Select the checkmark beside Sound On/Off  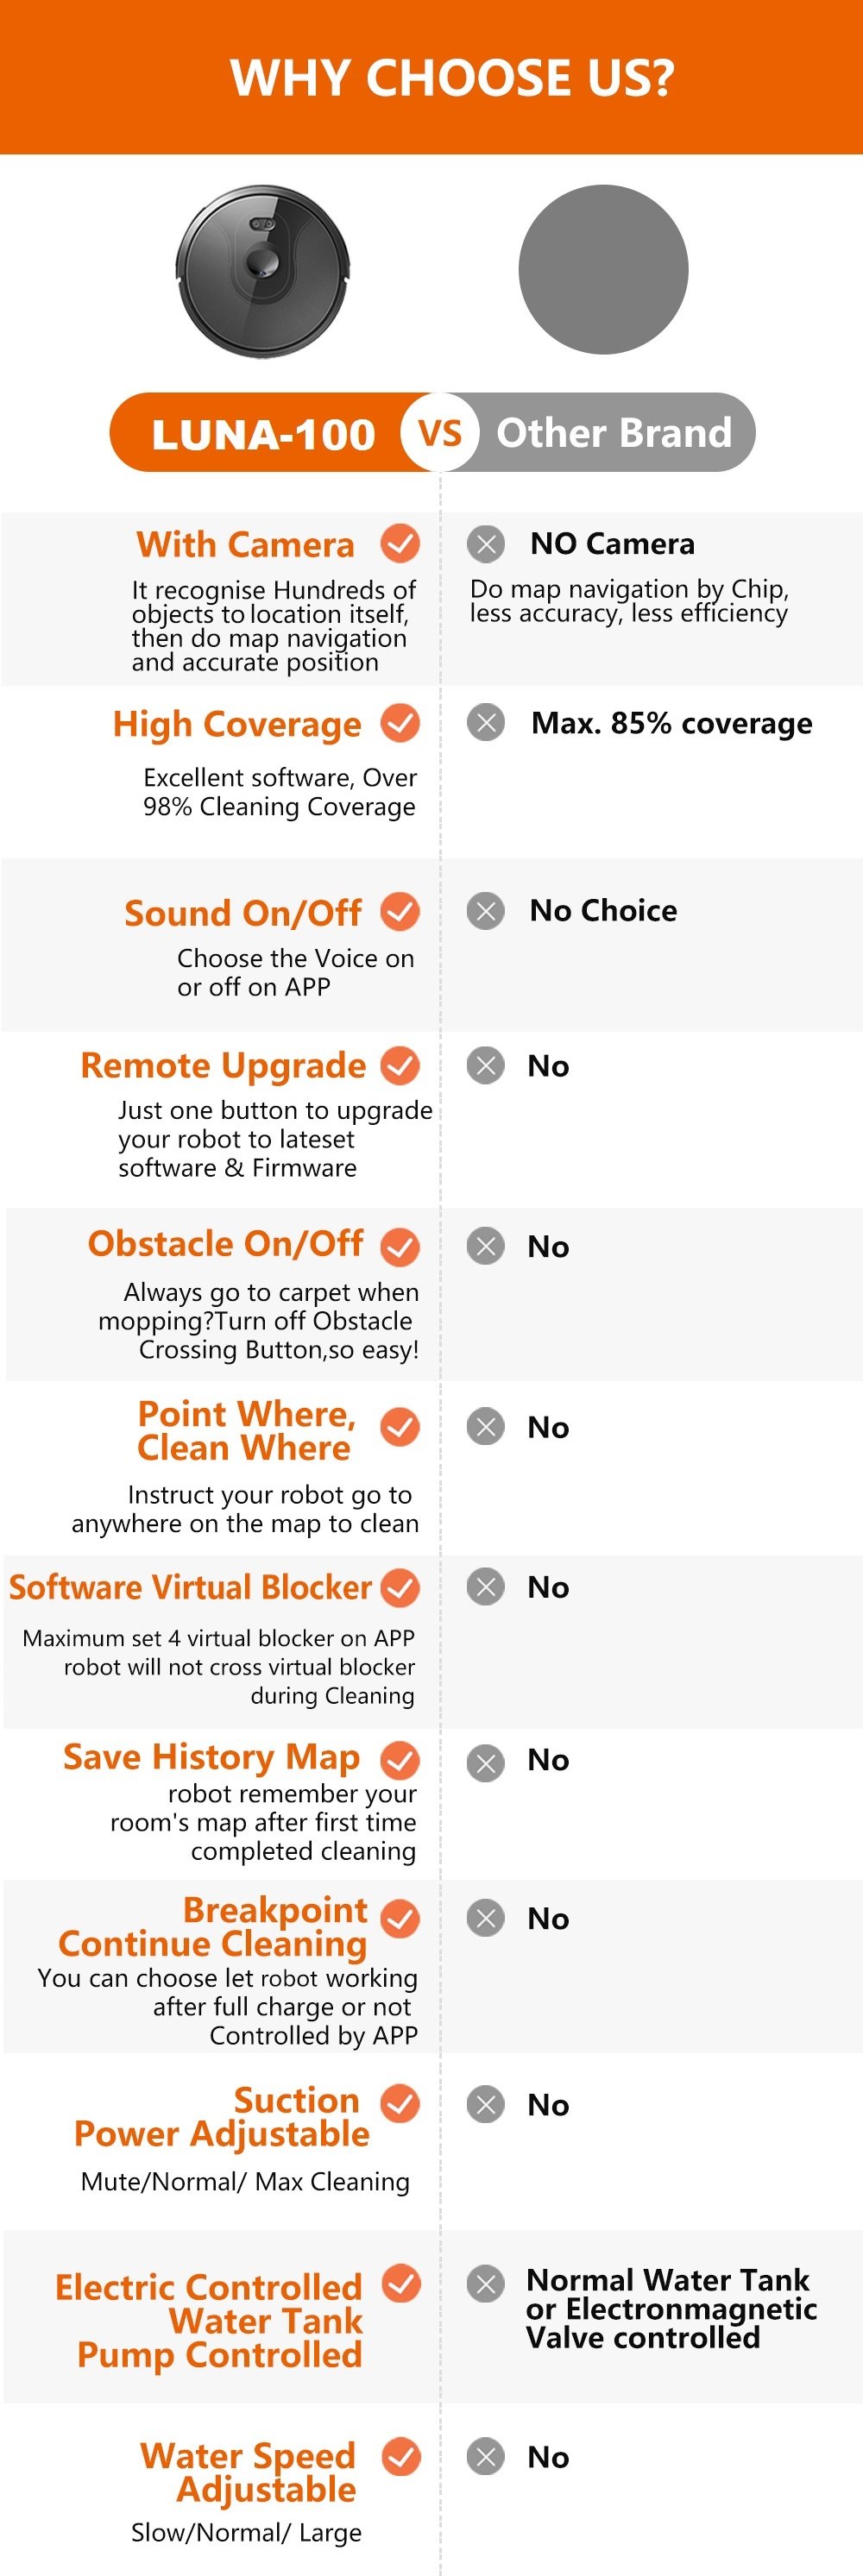[400, 911]
